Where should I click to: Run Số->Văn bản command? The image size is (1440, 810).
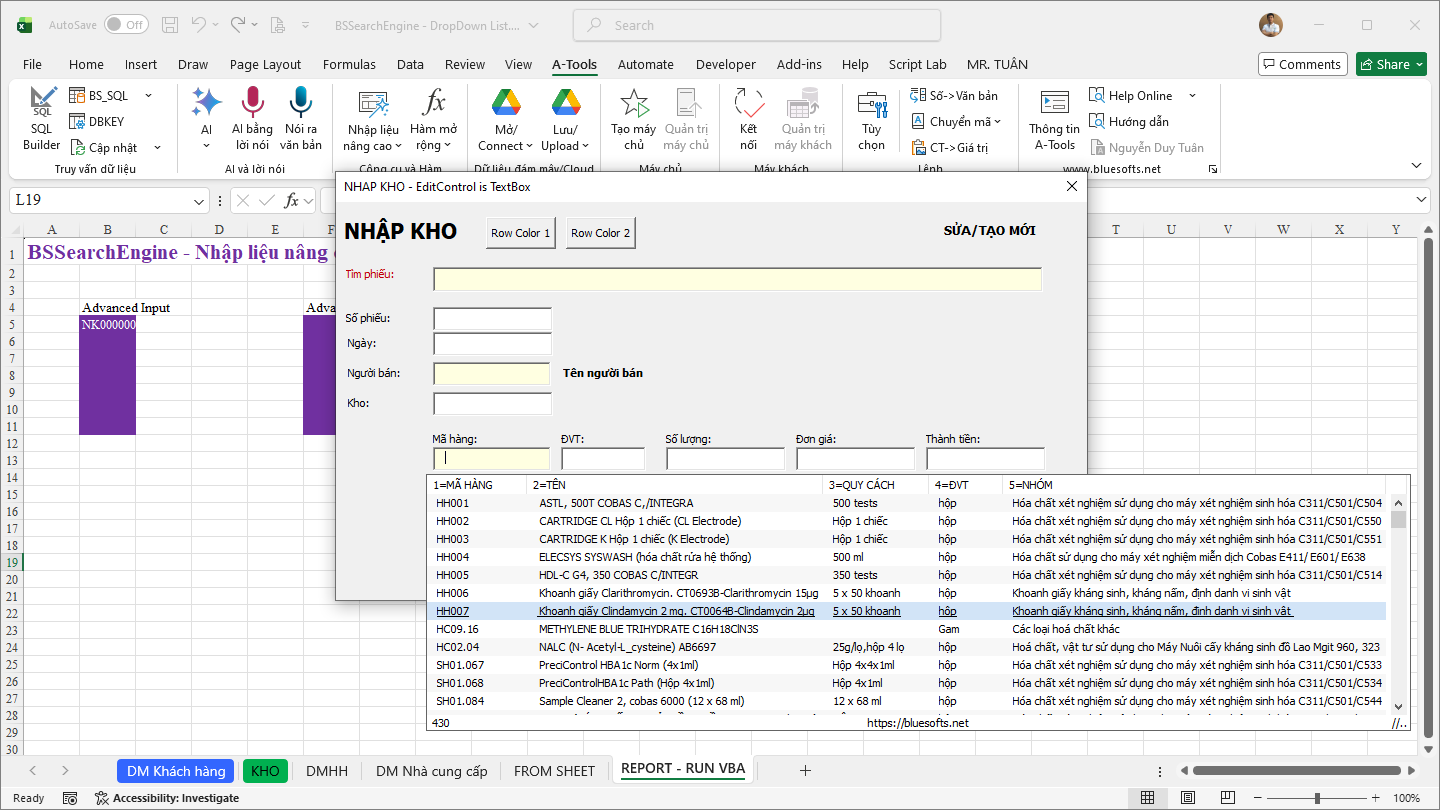point(954,96)
